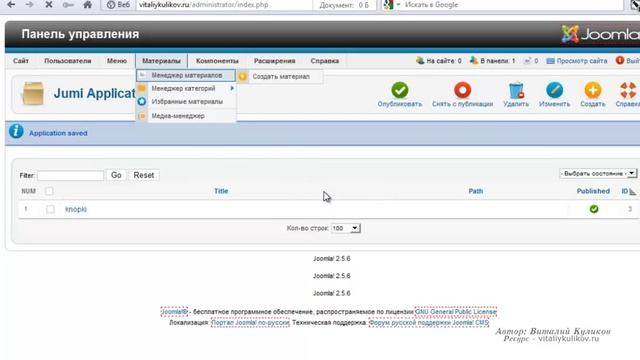Screen dimensions: 640x360
Task: Click the blue info icon beside Application saved
Action: tap(16, 131)
